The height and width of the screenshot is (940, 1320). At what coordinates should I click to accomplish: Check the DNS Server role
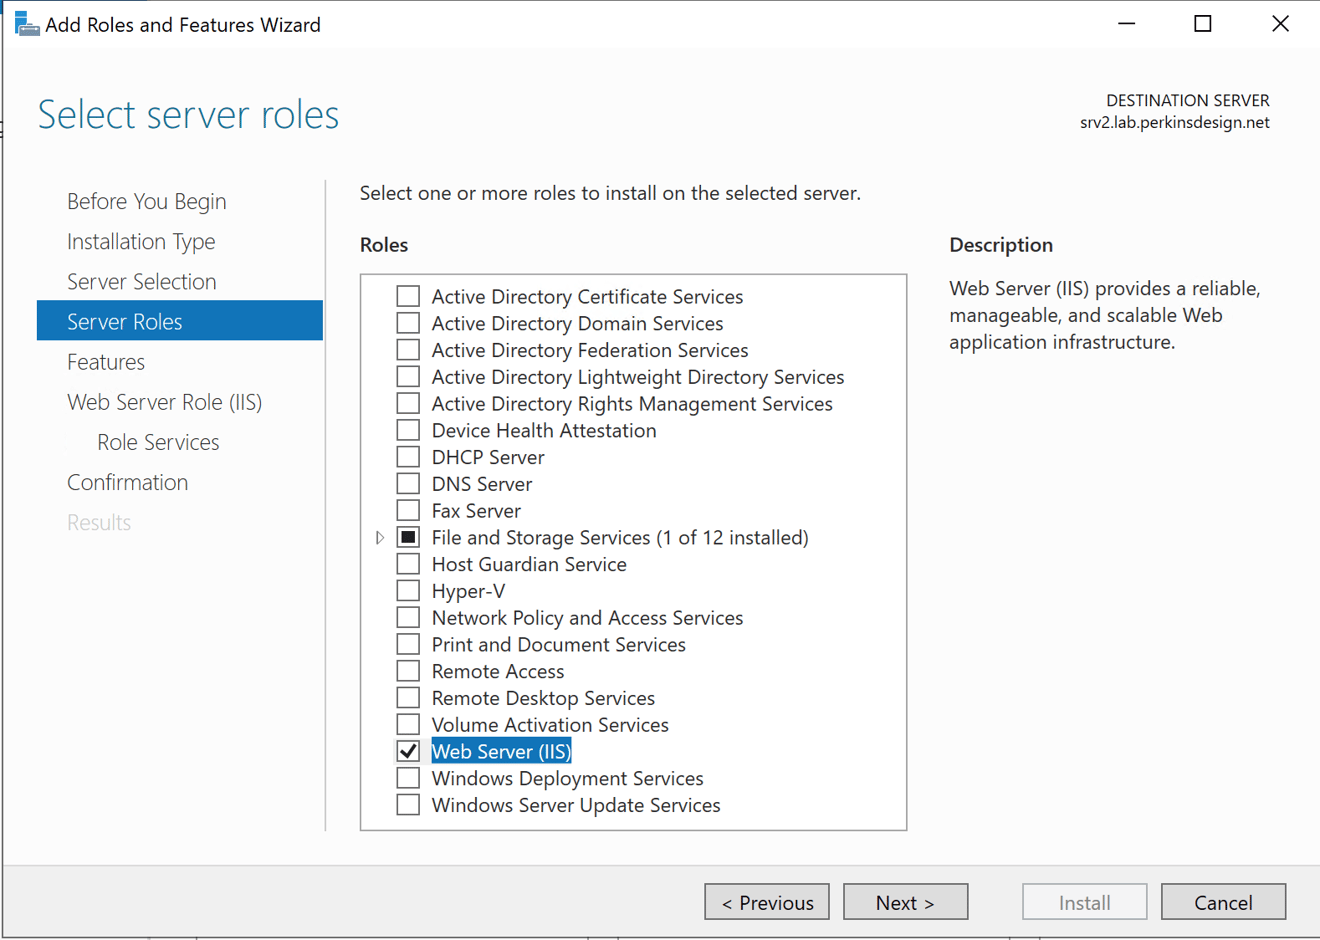pyautogui.click(x=408, y=483)
